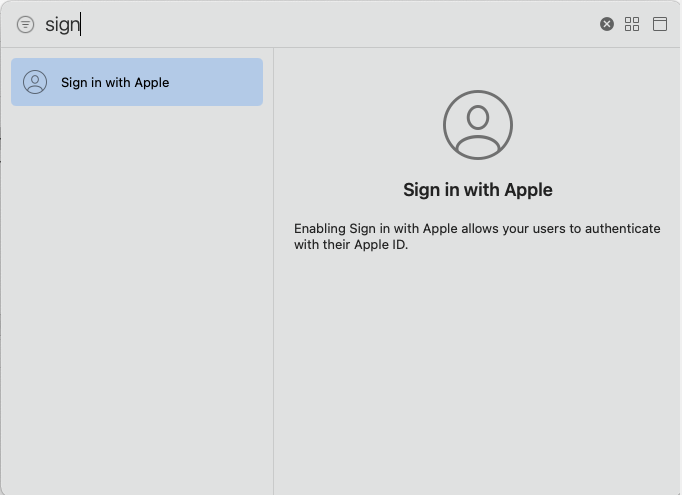Clear the "sign" search text

point(607,24)
